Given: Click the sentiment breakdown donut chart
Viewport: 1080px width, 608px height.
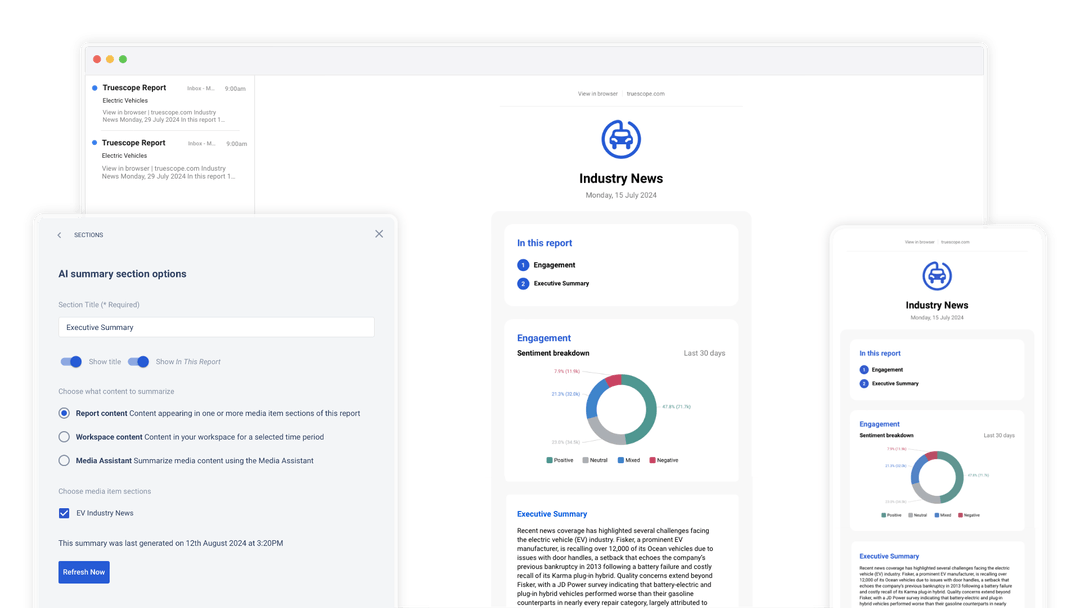Looking at the screenshot, I should [621, 410].
